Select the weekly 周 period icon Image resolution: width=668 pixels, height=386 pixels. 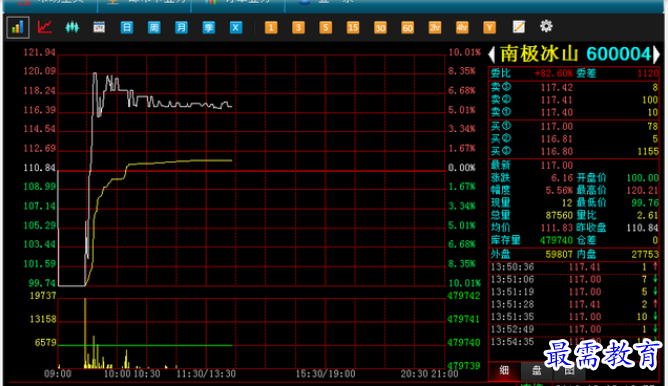[x=154, y=28]
